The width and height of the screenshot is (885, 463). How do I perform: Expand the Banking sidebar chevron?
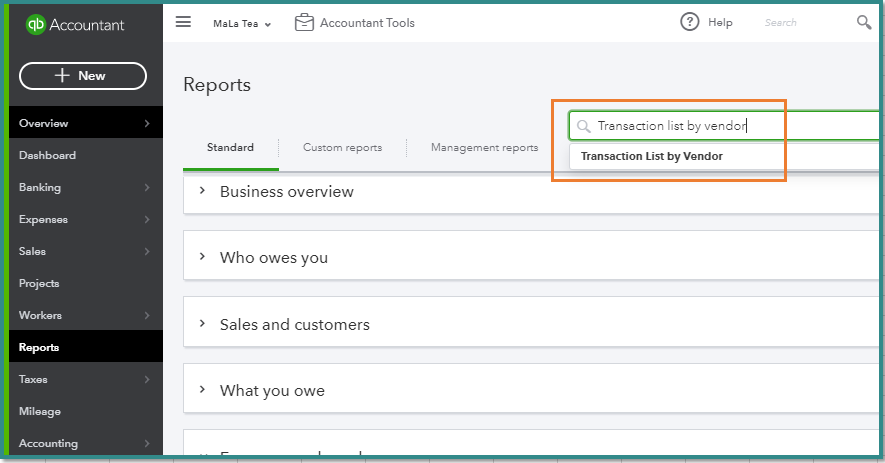coord(147,187)
